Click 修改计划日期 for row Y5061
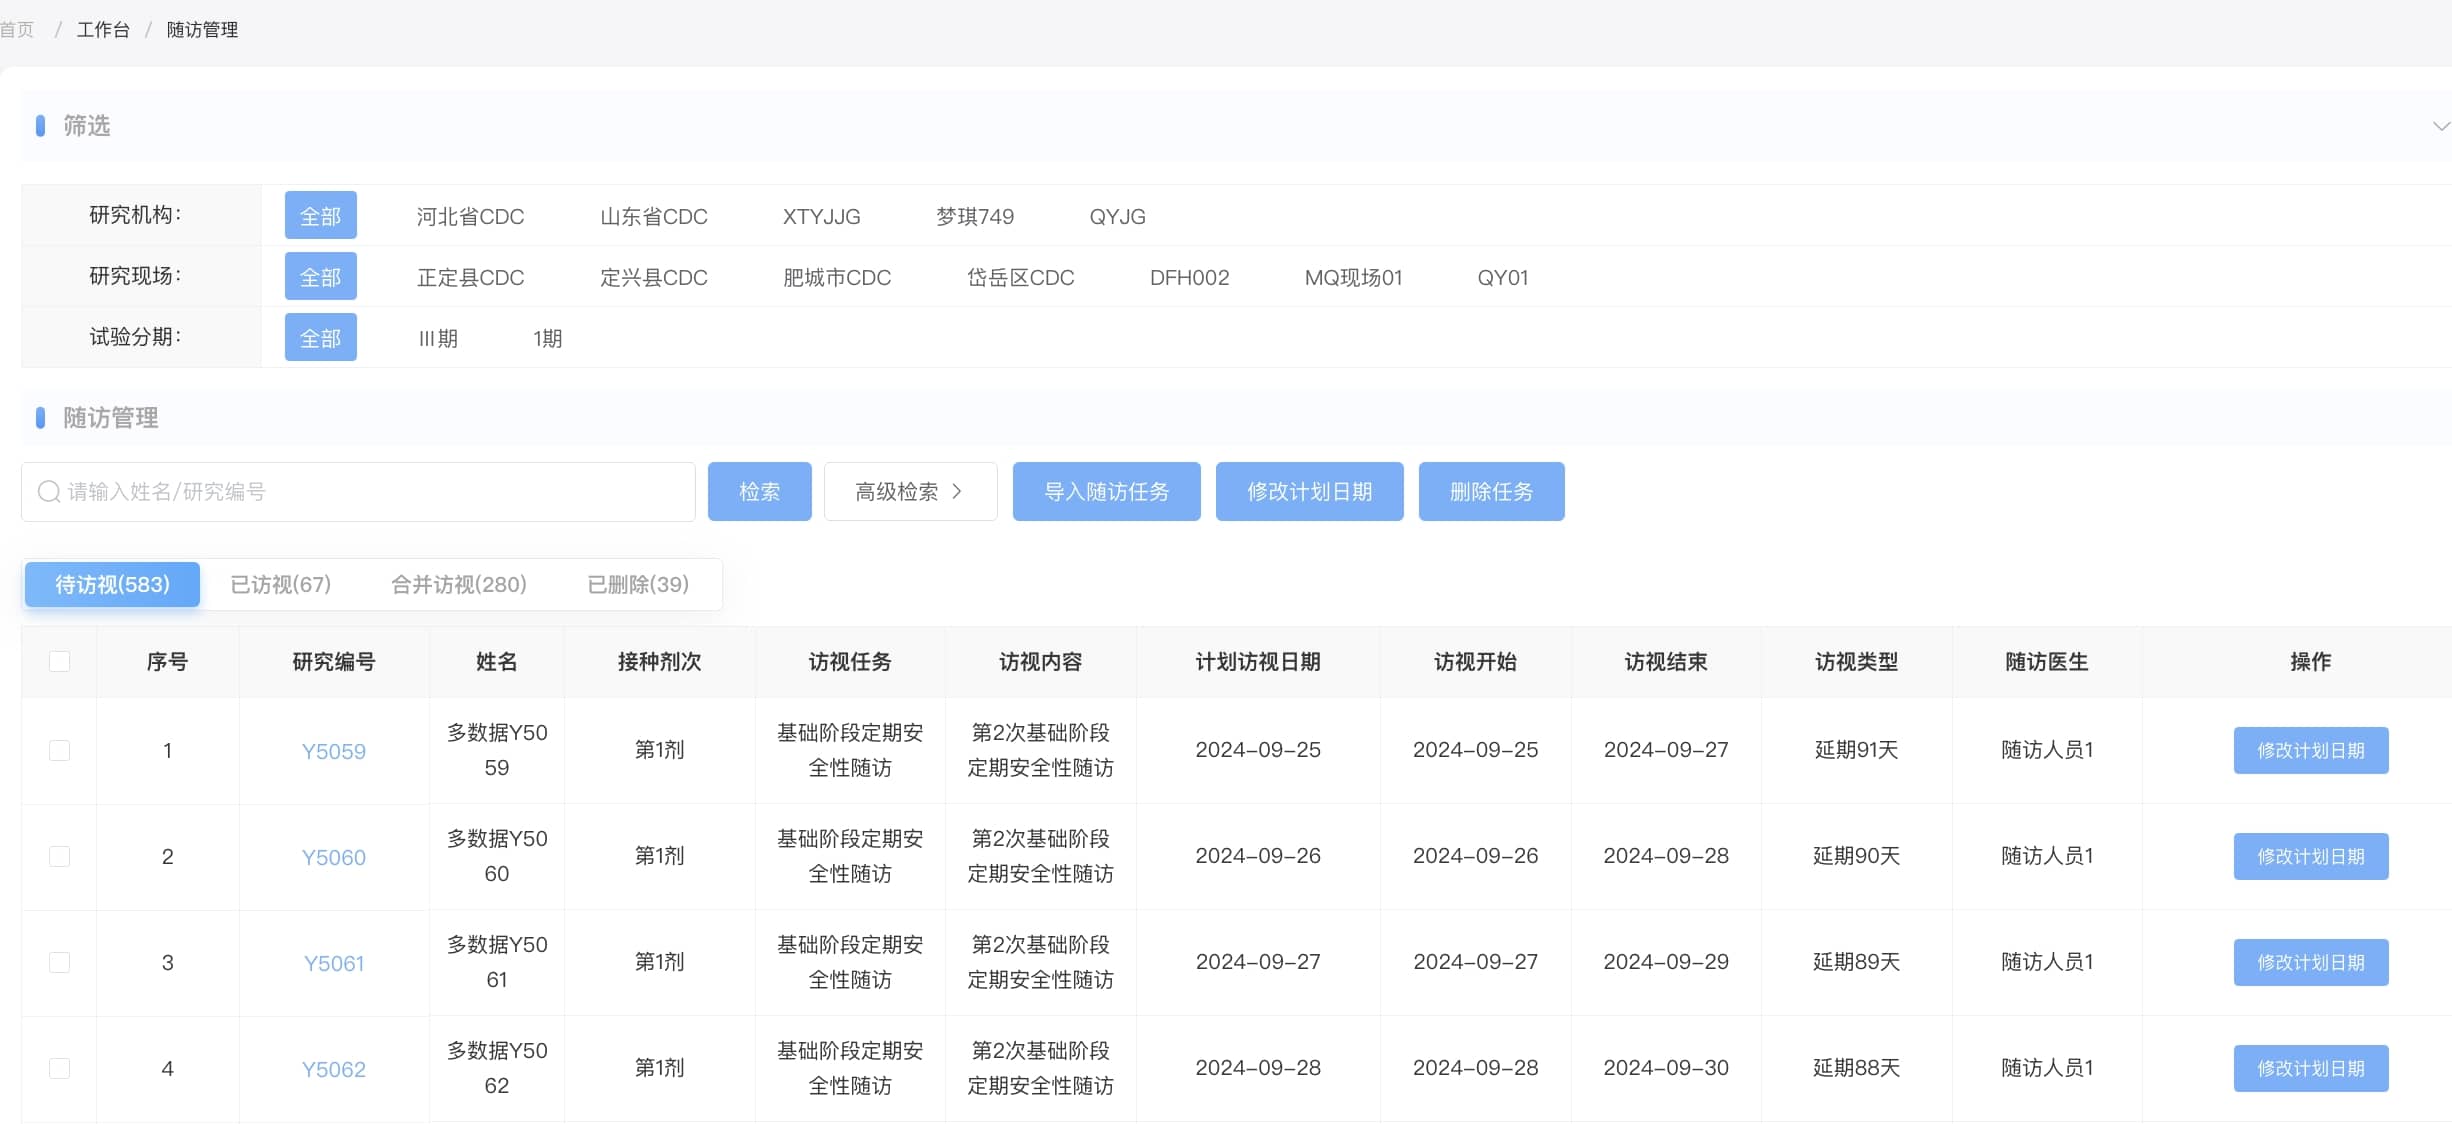 click(2311, 962)
